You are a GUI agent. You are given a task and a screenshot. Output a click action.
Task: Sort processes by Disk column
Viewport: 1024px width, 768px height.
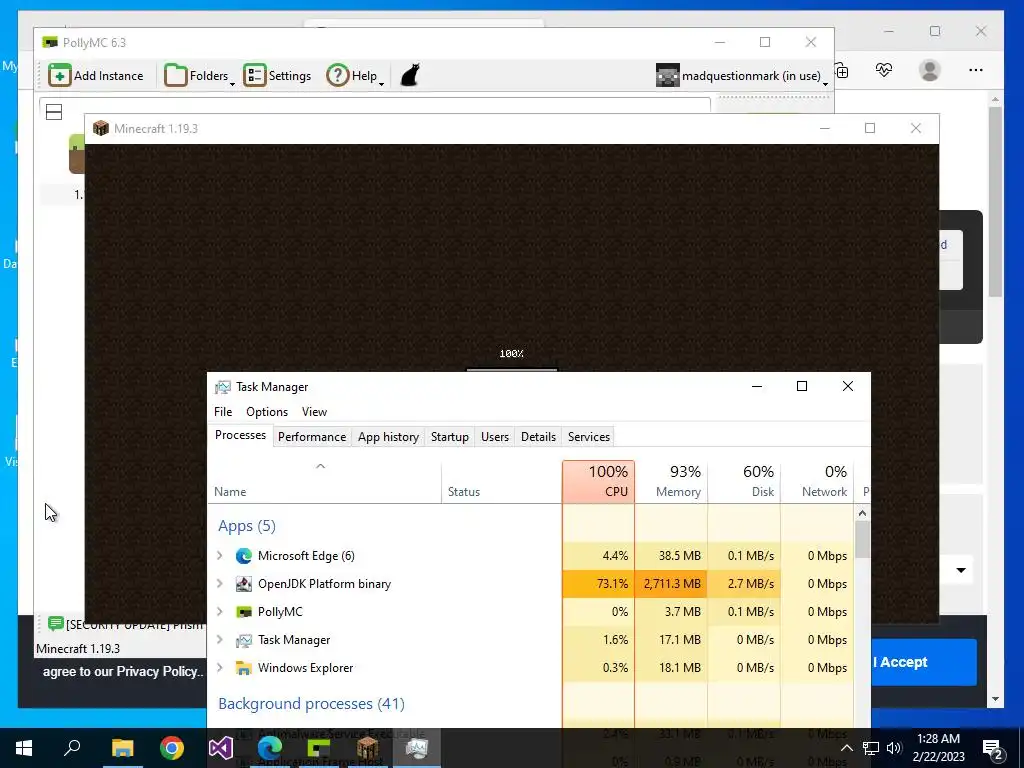coord(744,481)
